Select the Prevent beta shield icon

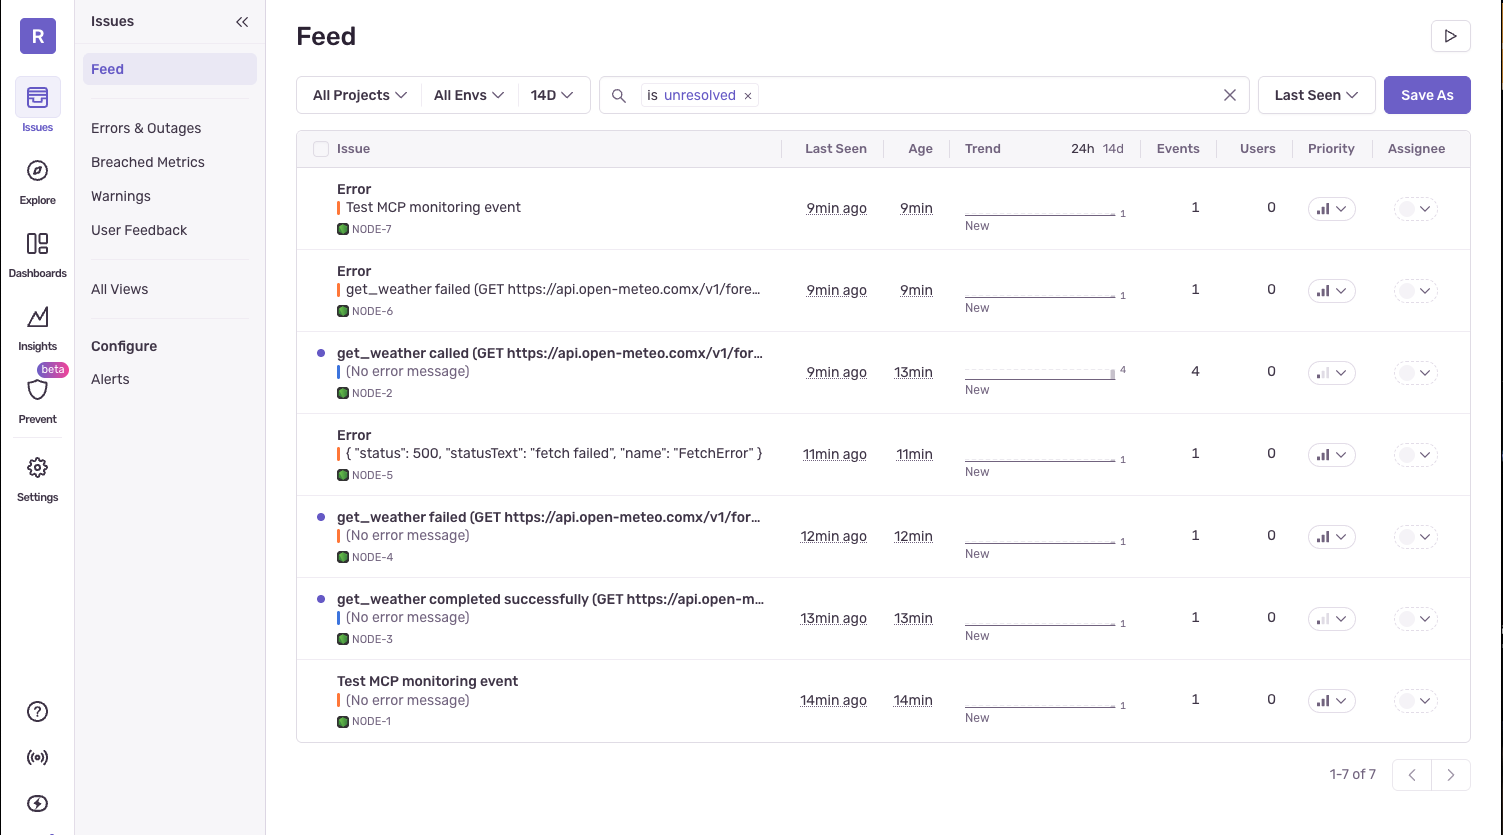point(37,394)
